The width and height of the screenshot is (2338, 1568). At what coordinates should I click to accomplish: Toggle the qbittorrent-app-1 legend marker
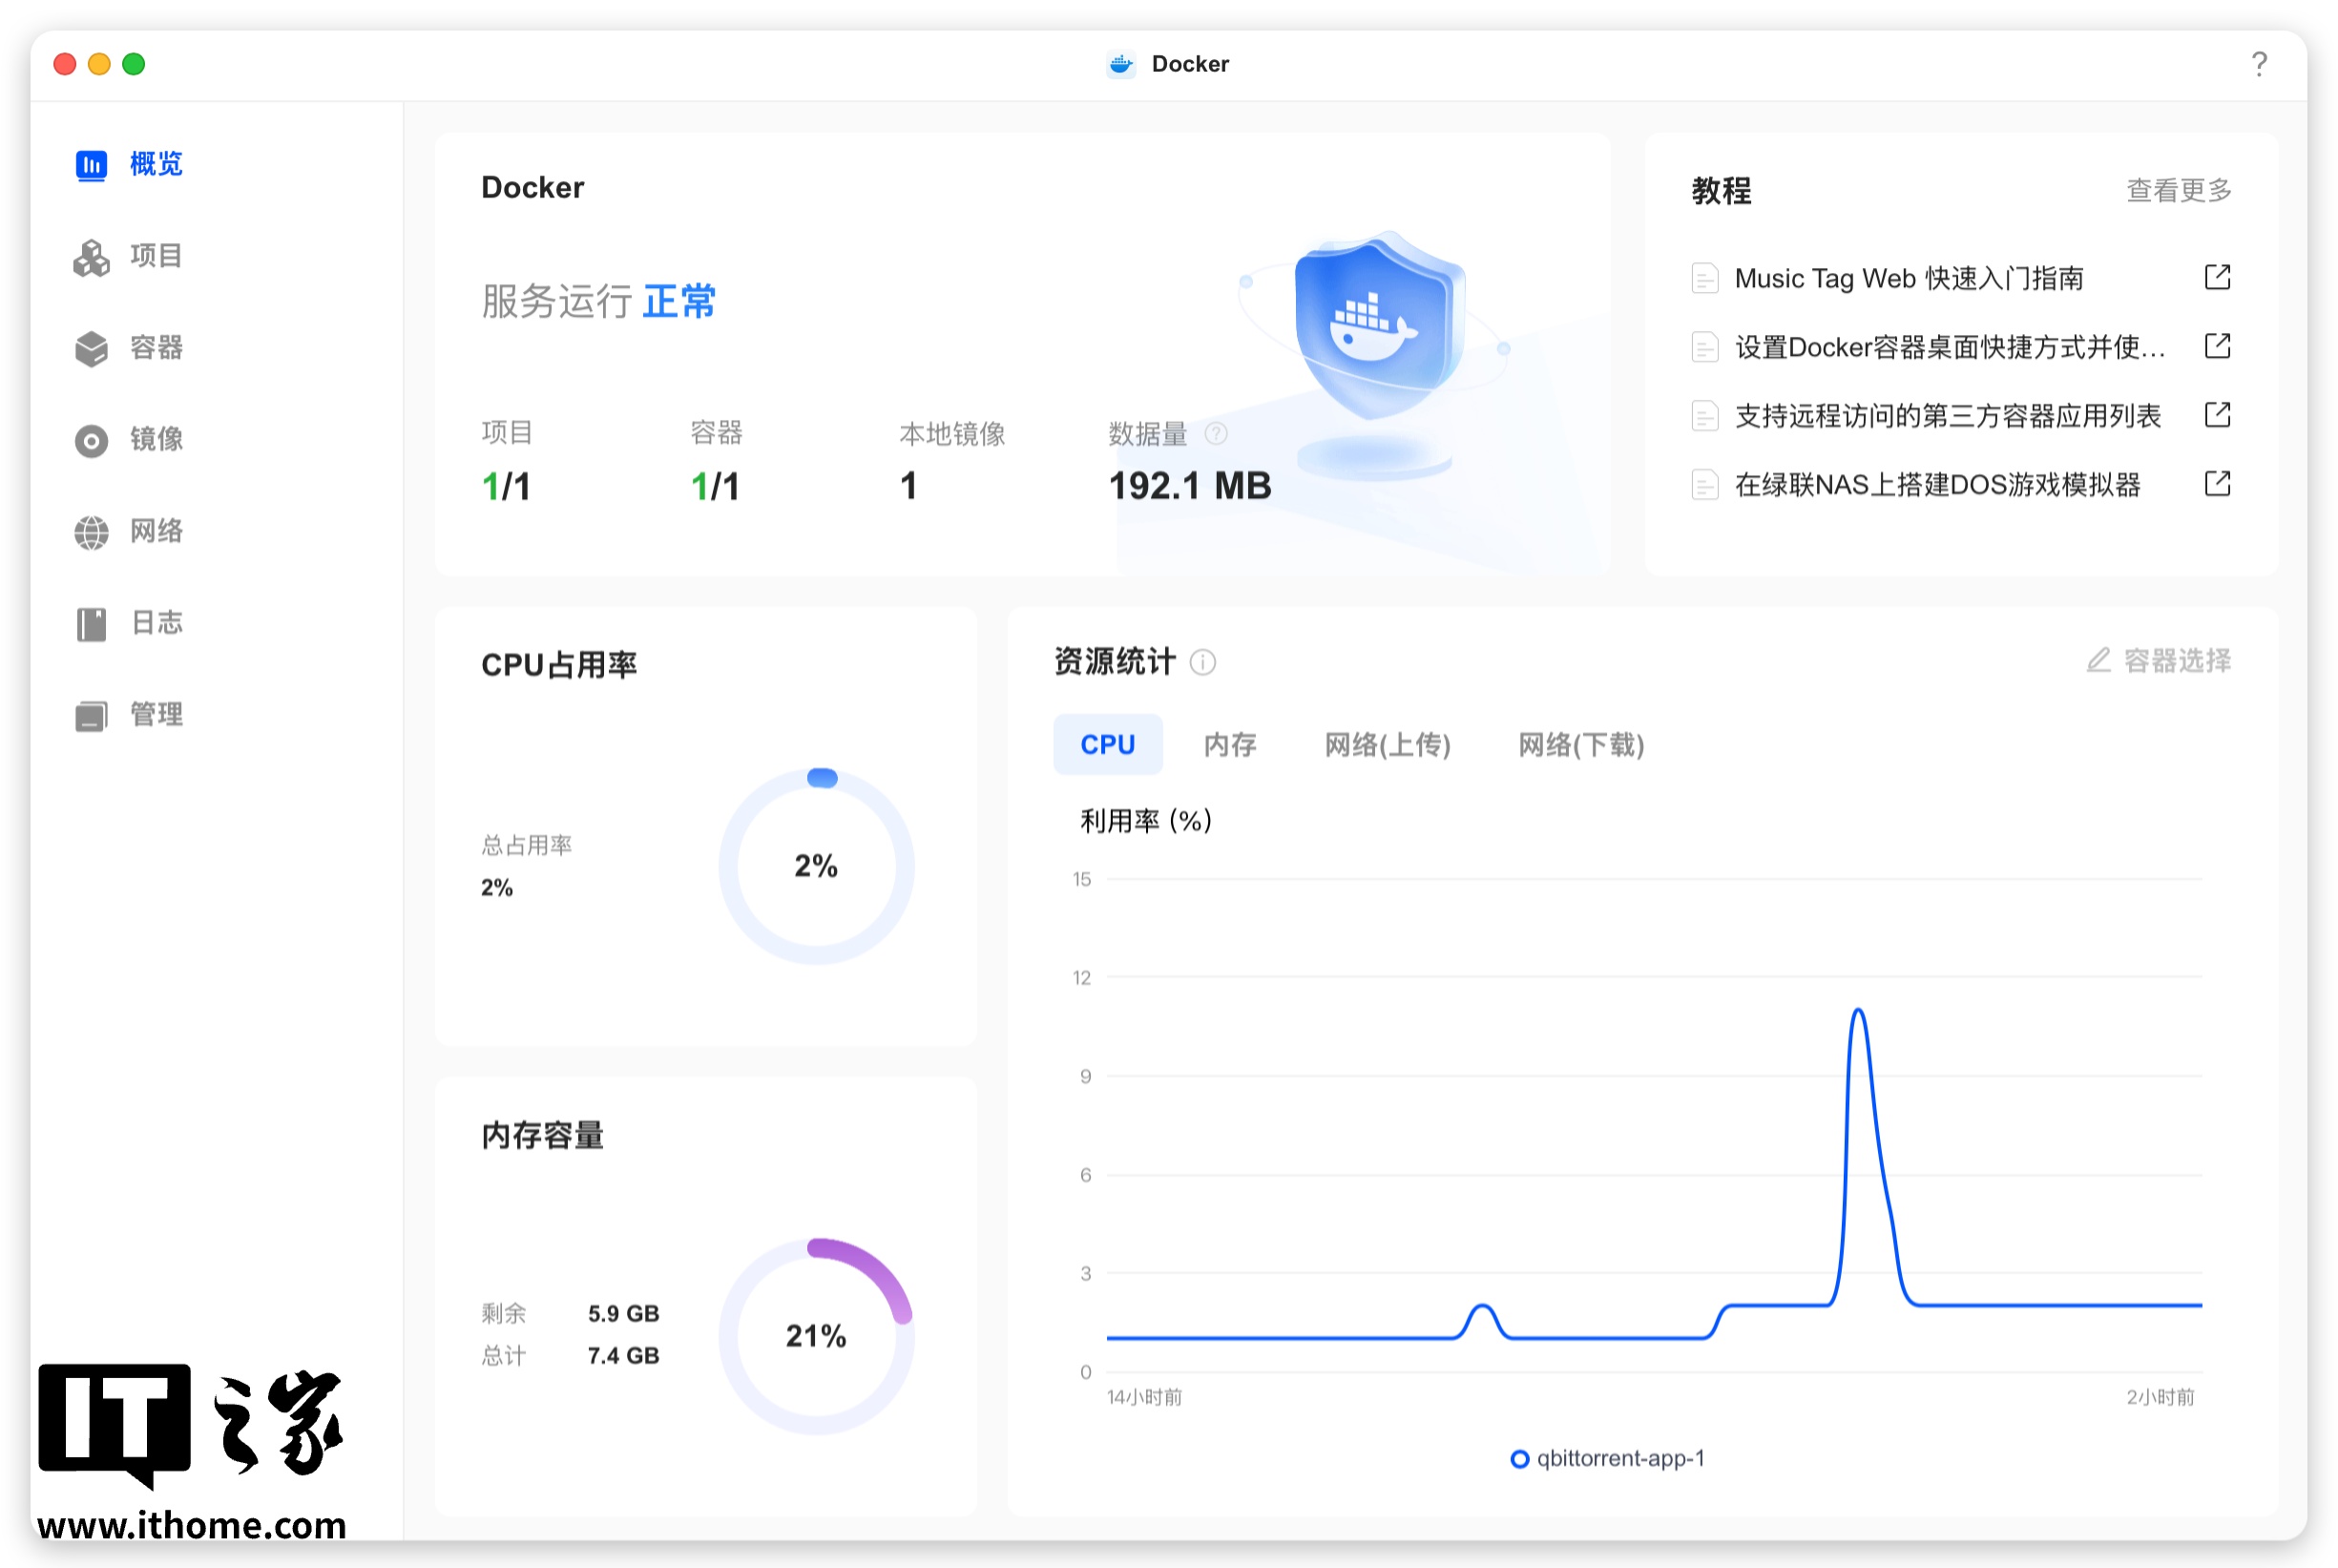click(1519, 1459)
